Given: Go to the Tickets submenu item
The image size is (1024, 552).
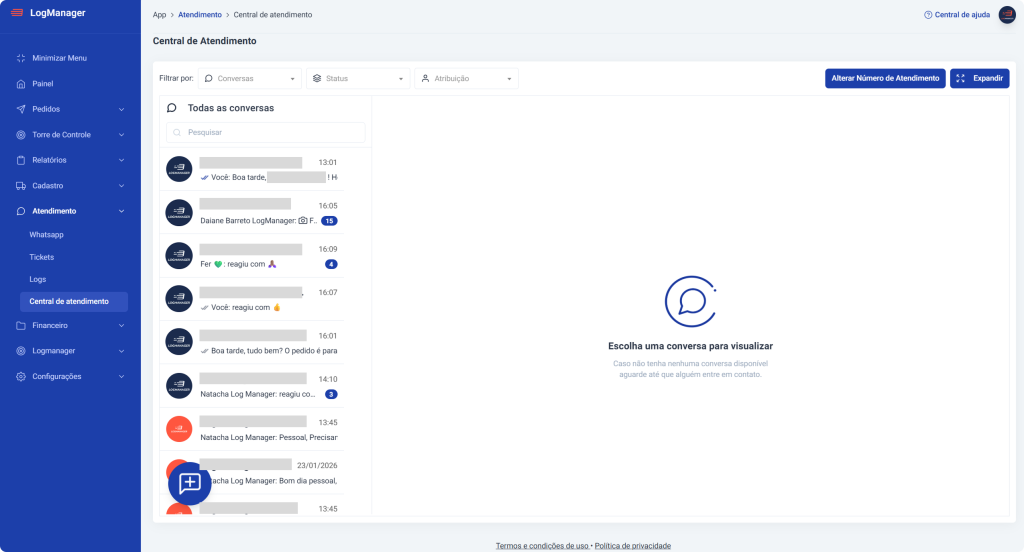Looking at the screenshot, I should 42,257.
